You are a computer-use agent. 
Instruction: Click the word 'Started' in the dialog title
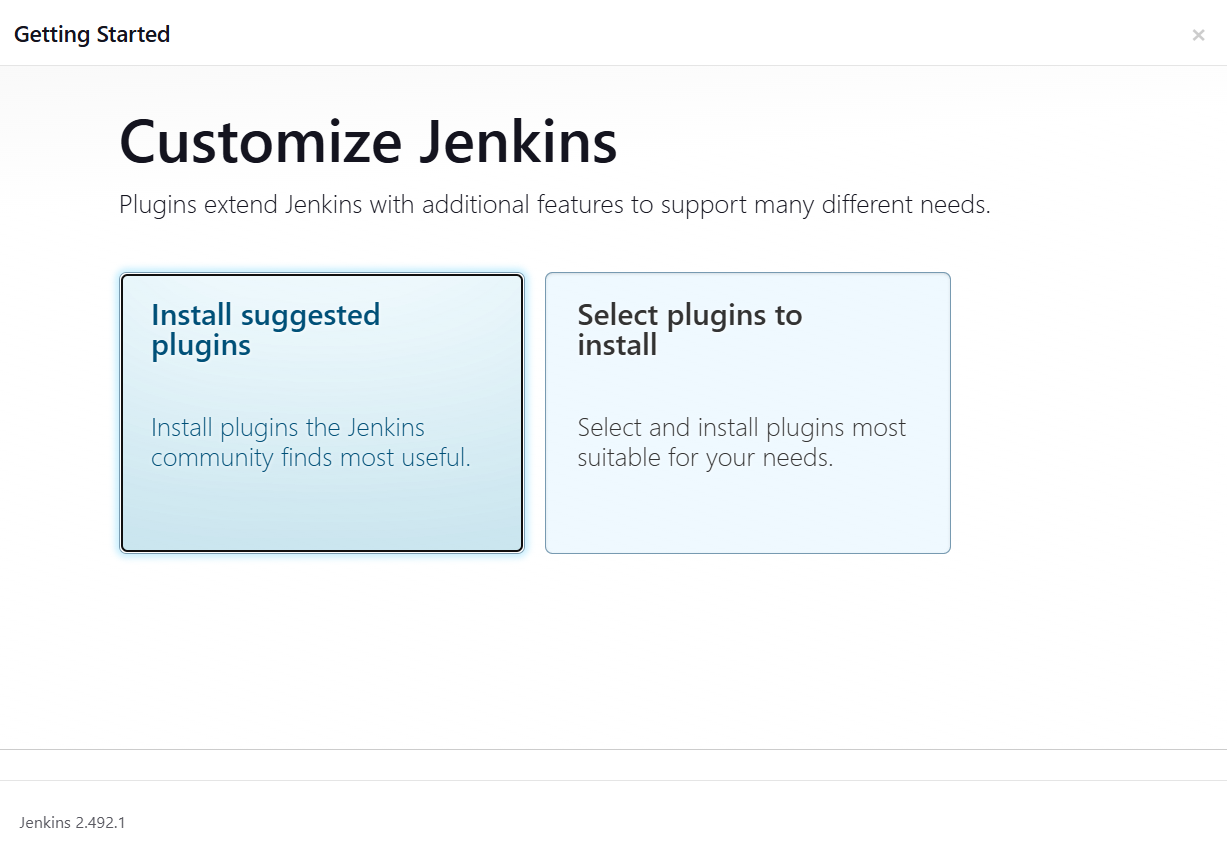pos(132,35)
